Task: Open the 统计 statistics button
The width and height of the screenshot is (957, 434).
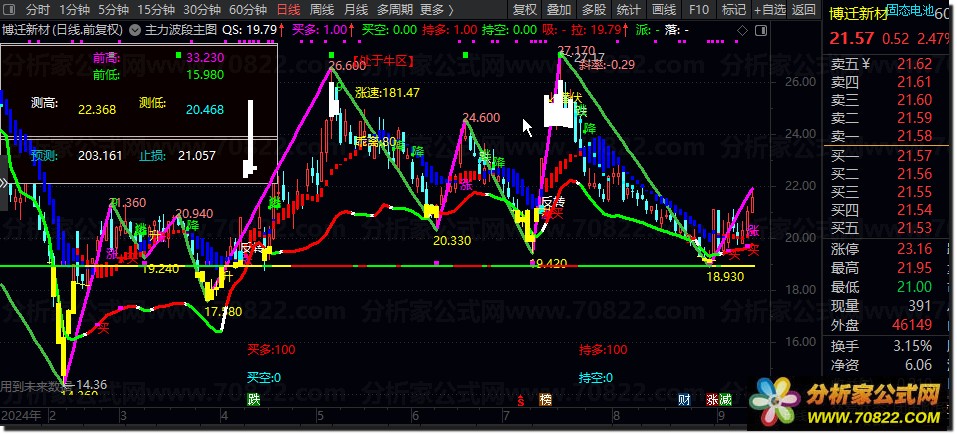Action: coord(629,10)
